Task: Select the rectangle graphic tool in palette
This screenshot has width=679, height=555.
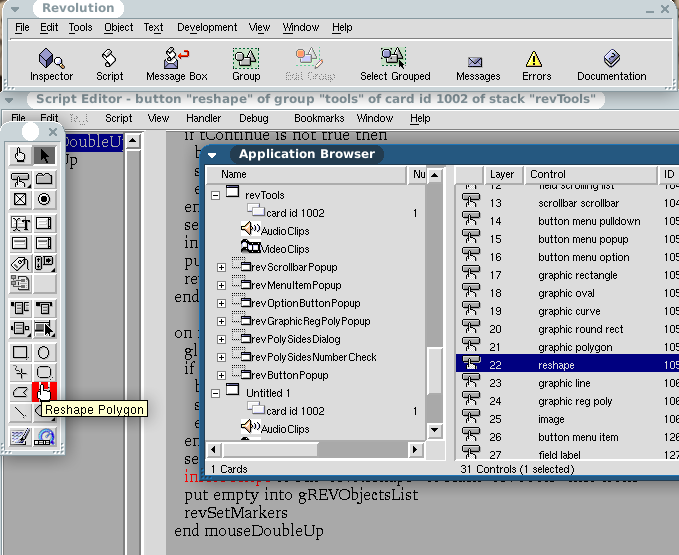Action: pos(20,352)
